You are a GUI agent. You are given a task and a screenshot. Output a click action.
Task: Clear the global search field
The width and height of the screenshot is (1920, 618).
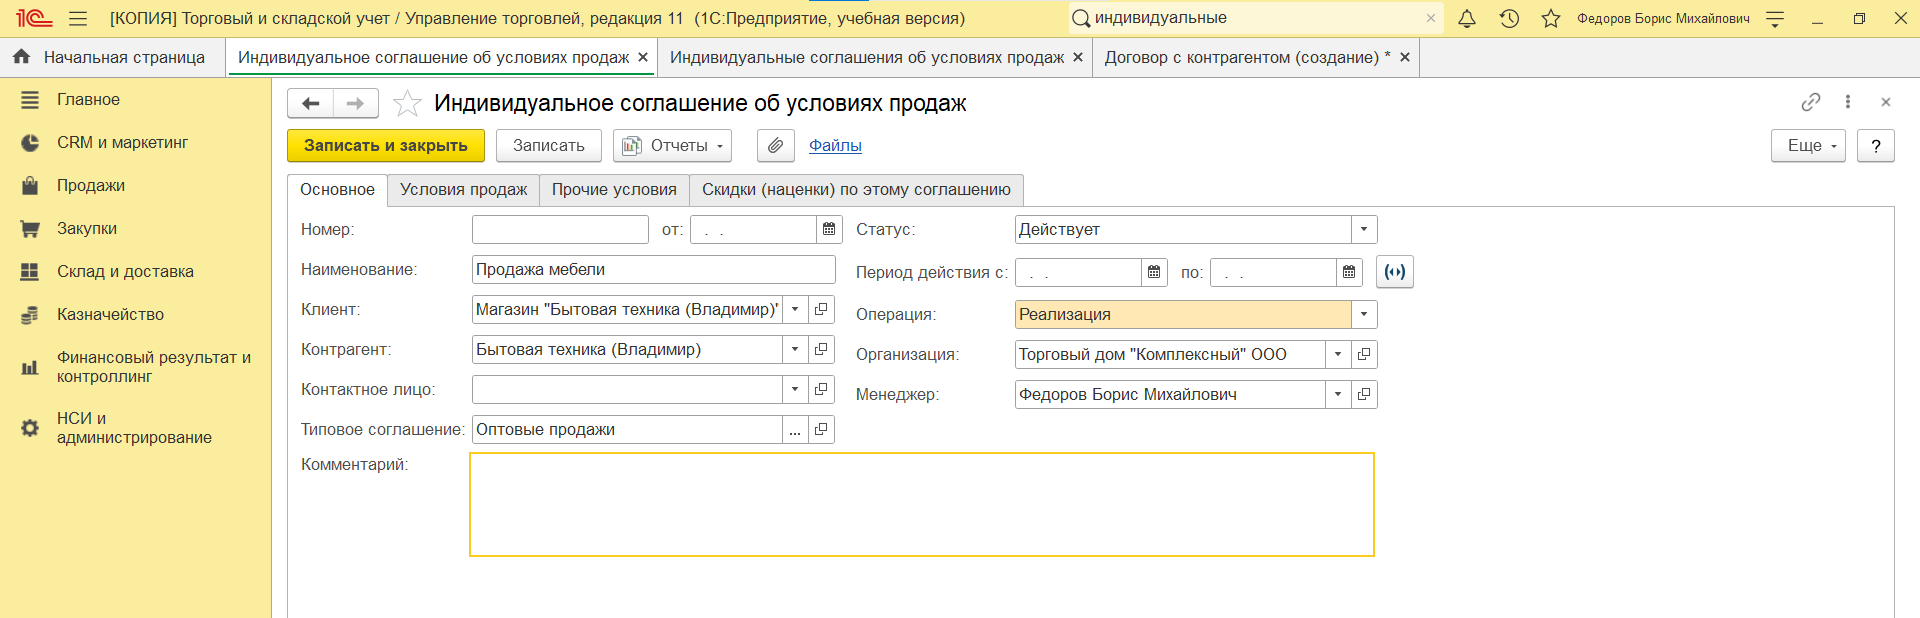(x=1431, y=18)
